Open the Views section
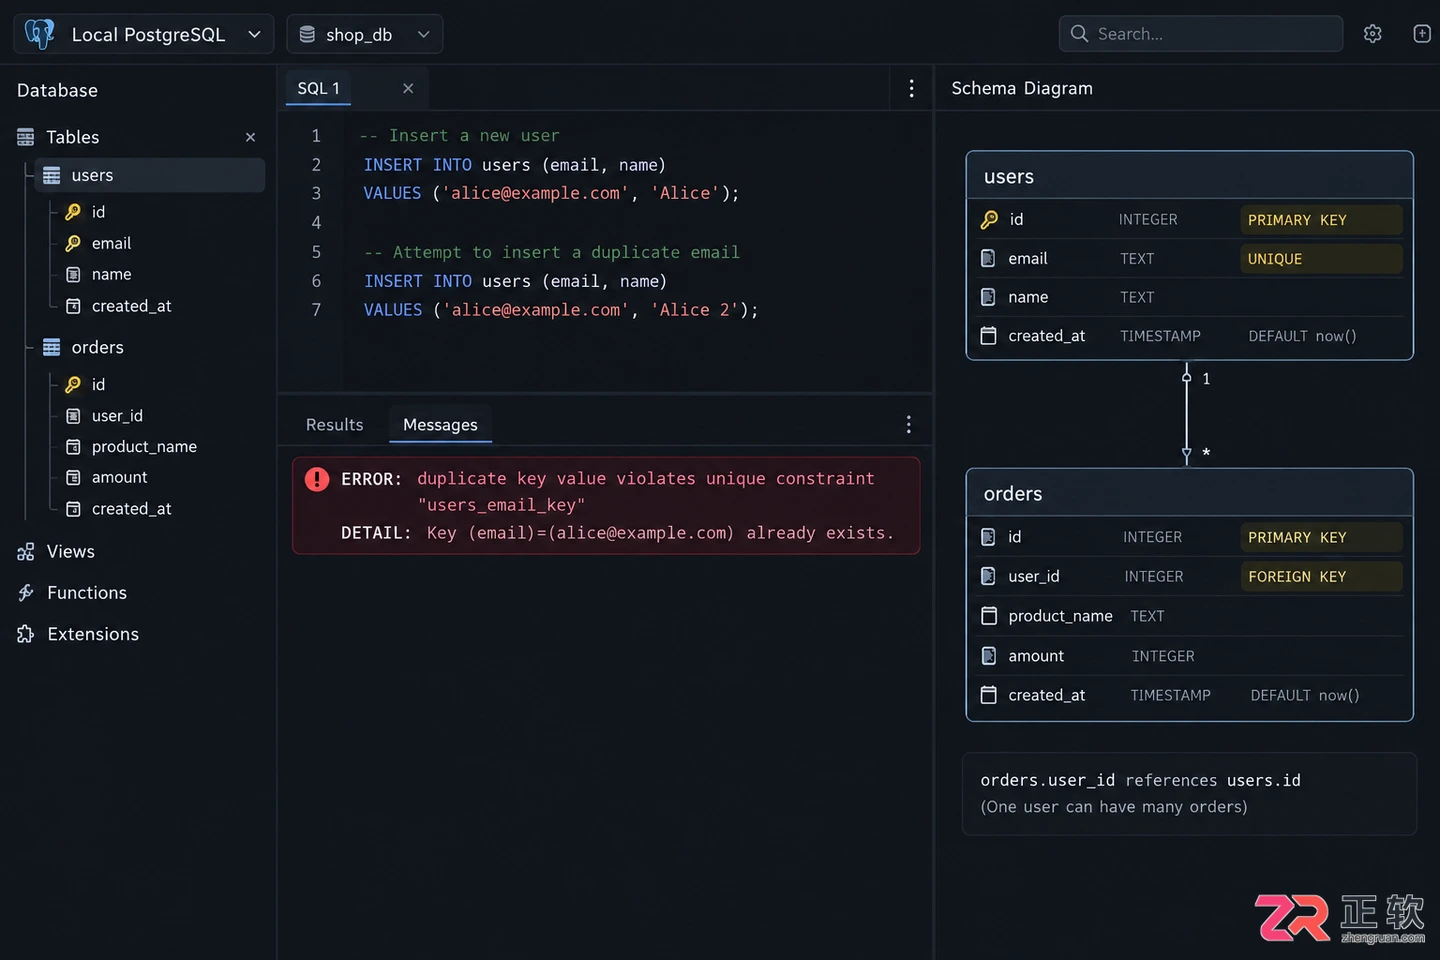The height and width of the screenshot is (960, 1440). coord(70,552)
